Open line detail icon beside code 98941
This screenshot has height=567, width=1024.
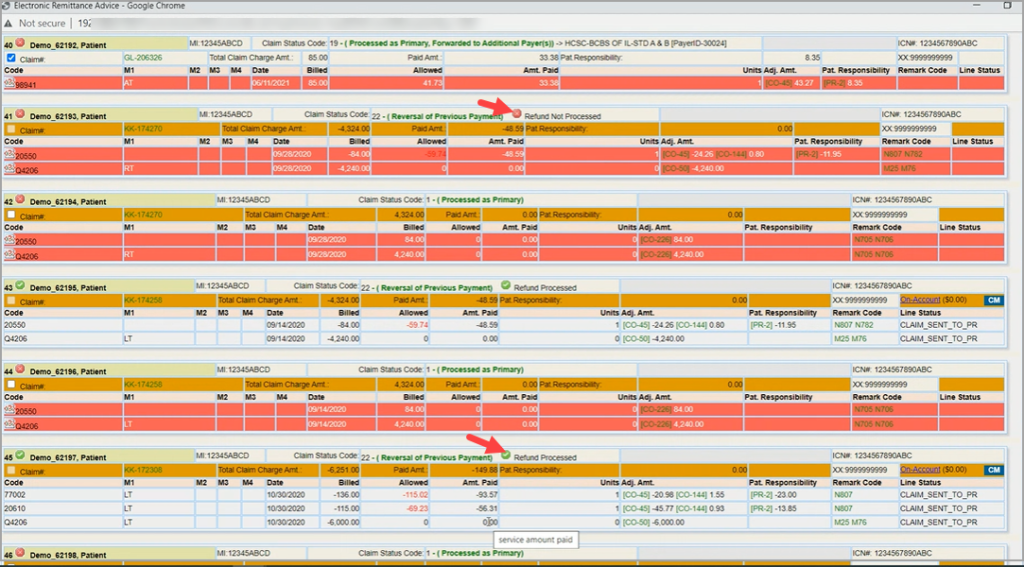(9, 85)
